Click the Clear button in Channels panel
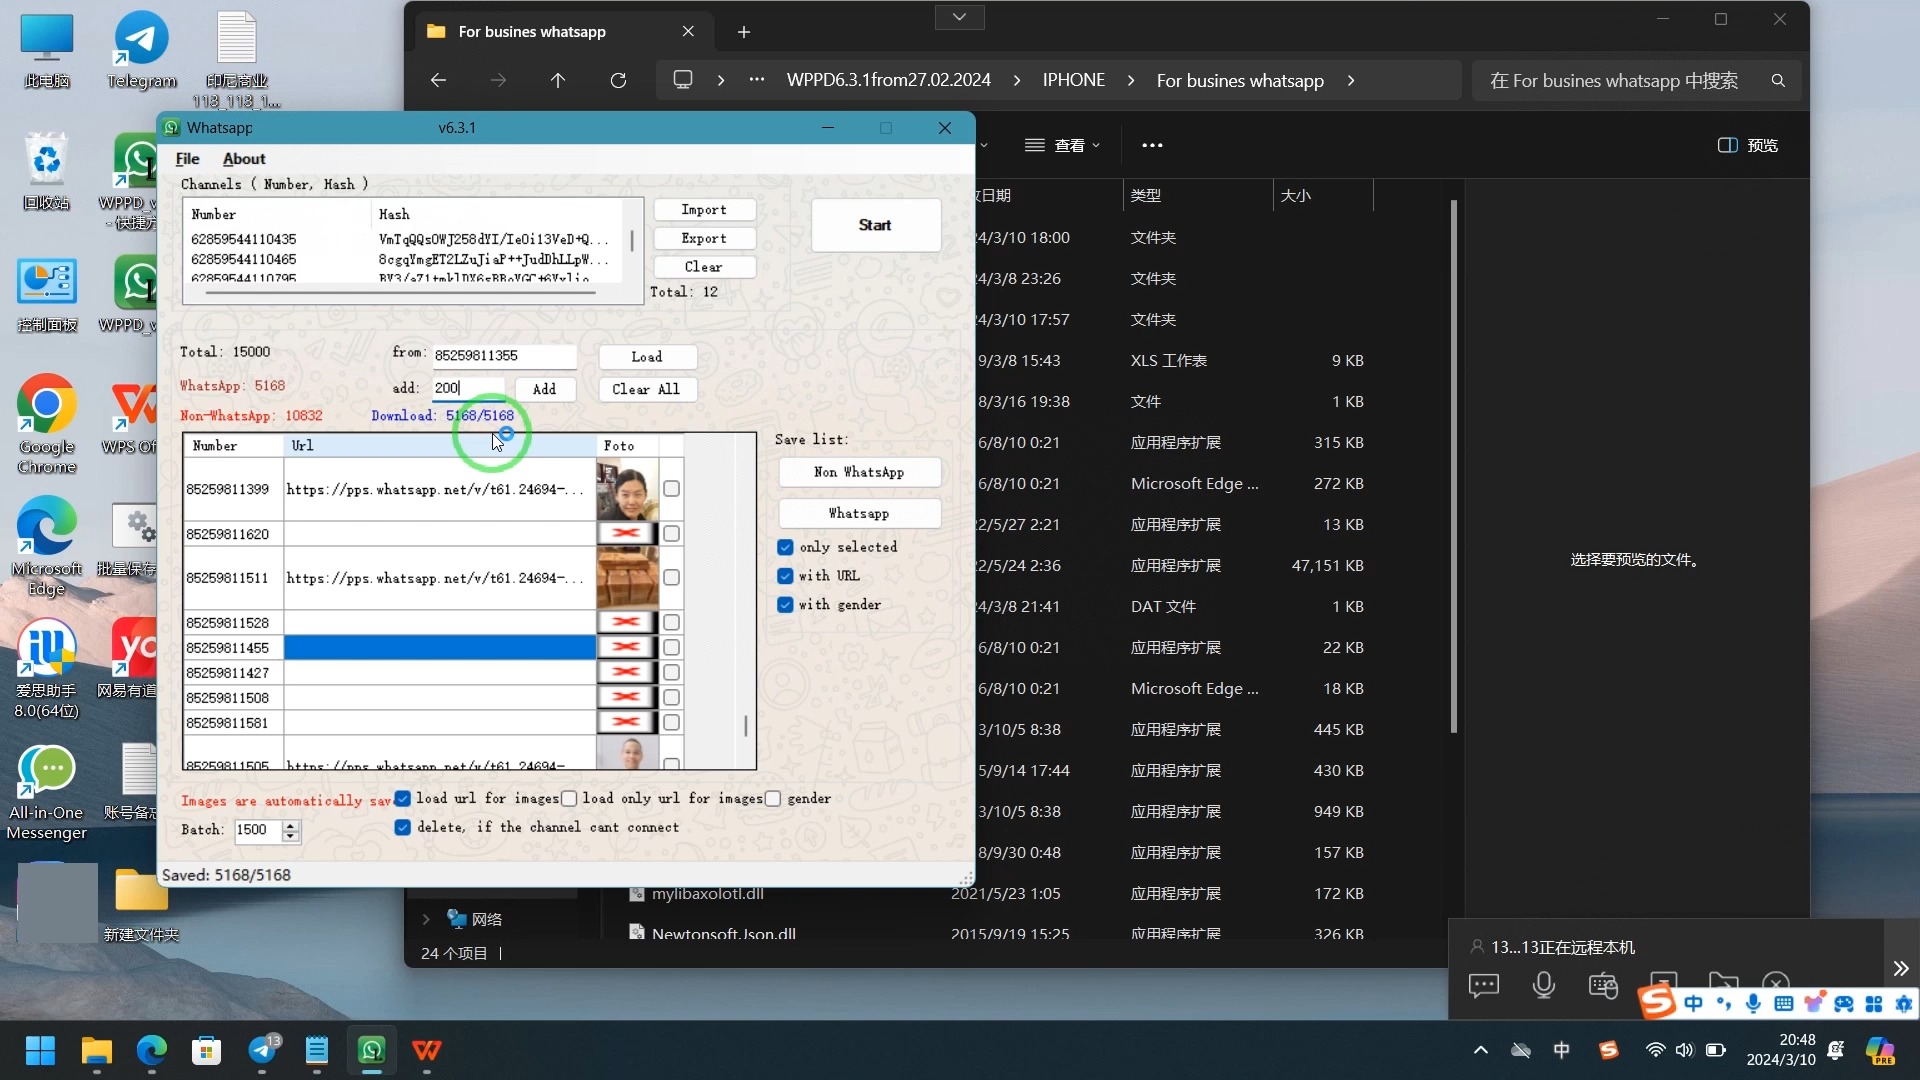Screen dimensions: 1920x1080 click(x=704, y=266)
